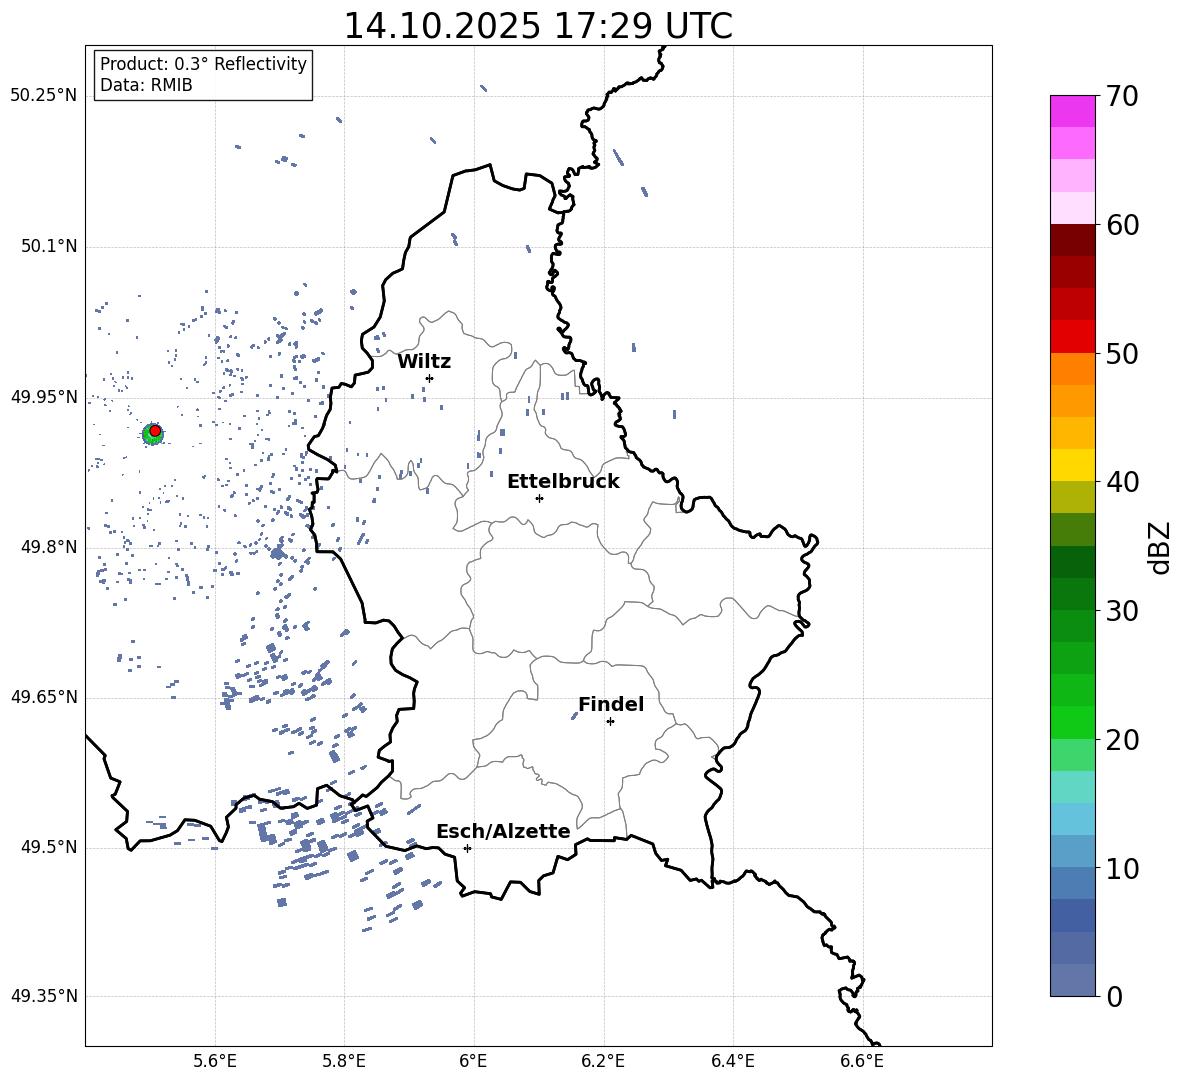Click the colorbar tick value 60

coord(1122,225)
